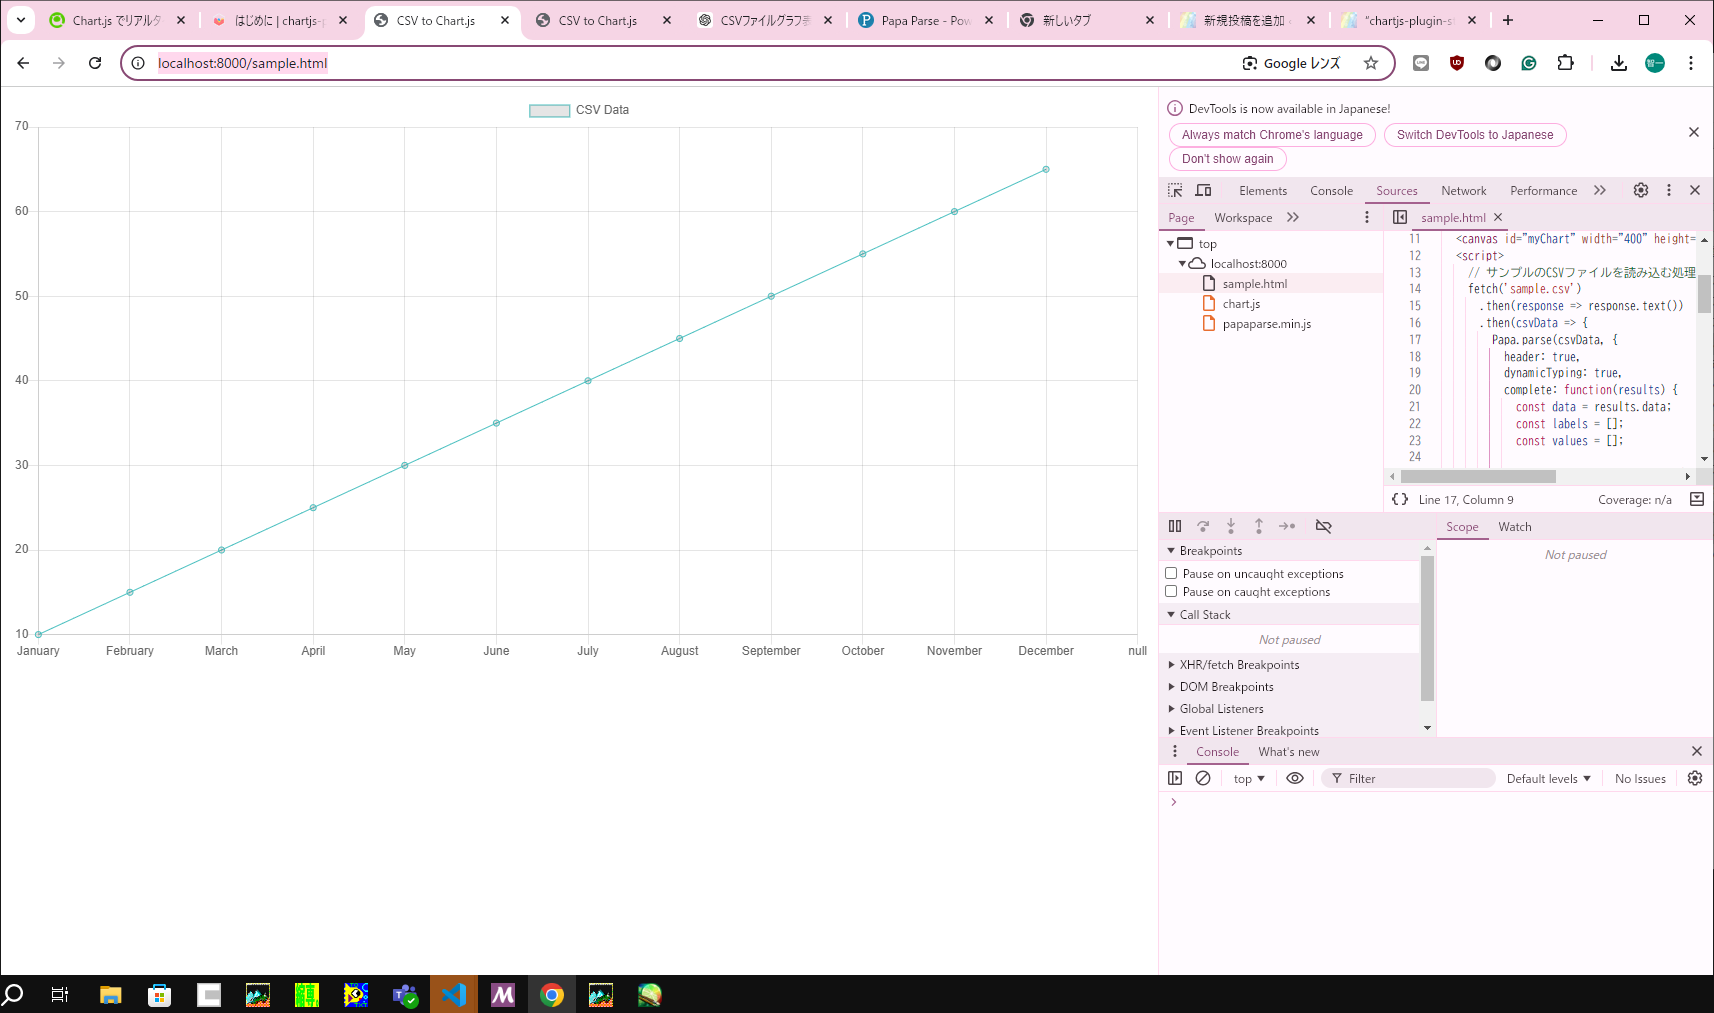Click the Don't show again button
This screenshot has width=1714, height=1013.
pyautogui.click(x=1227, y=159)
